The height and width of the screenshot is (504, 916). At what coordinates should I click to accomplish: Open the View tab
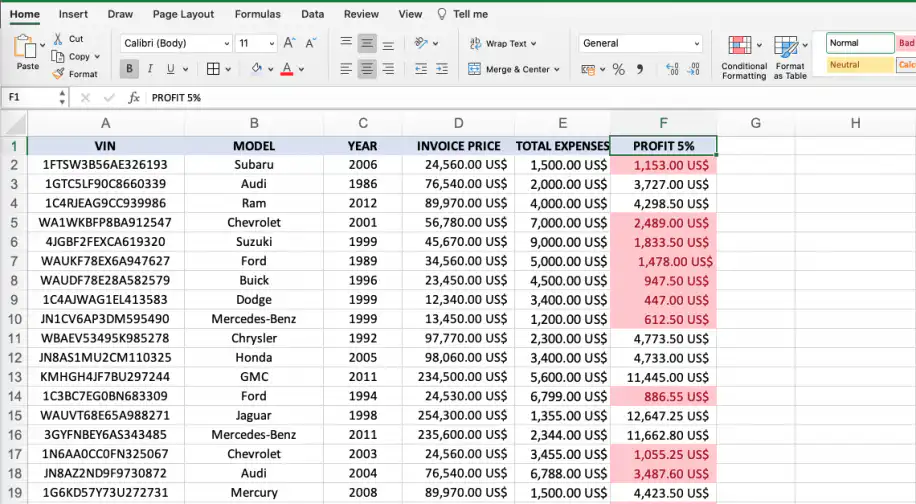410,14
